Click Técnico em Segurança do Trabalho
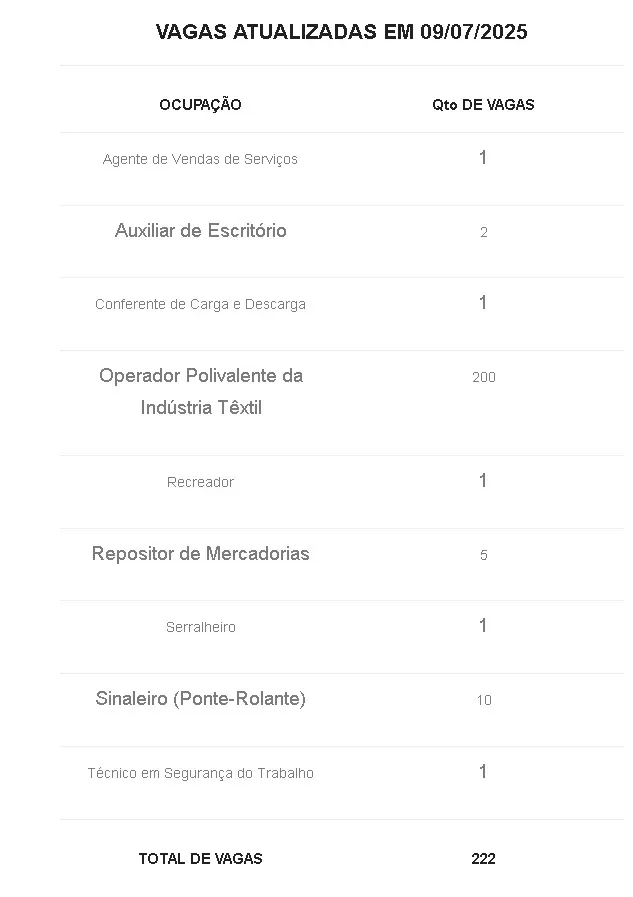Screen dimensions: 633x897 tap(200, 773)
